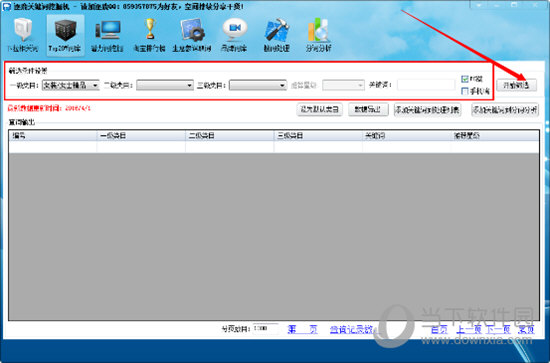Click the app logo in title bar
This screenshot has height=363, width=550.
(7, 6)
